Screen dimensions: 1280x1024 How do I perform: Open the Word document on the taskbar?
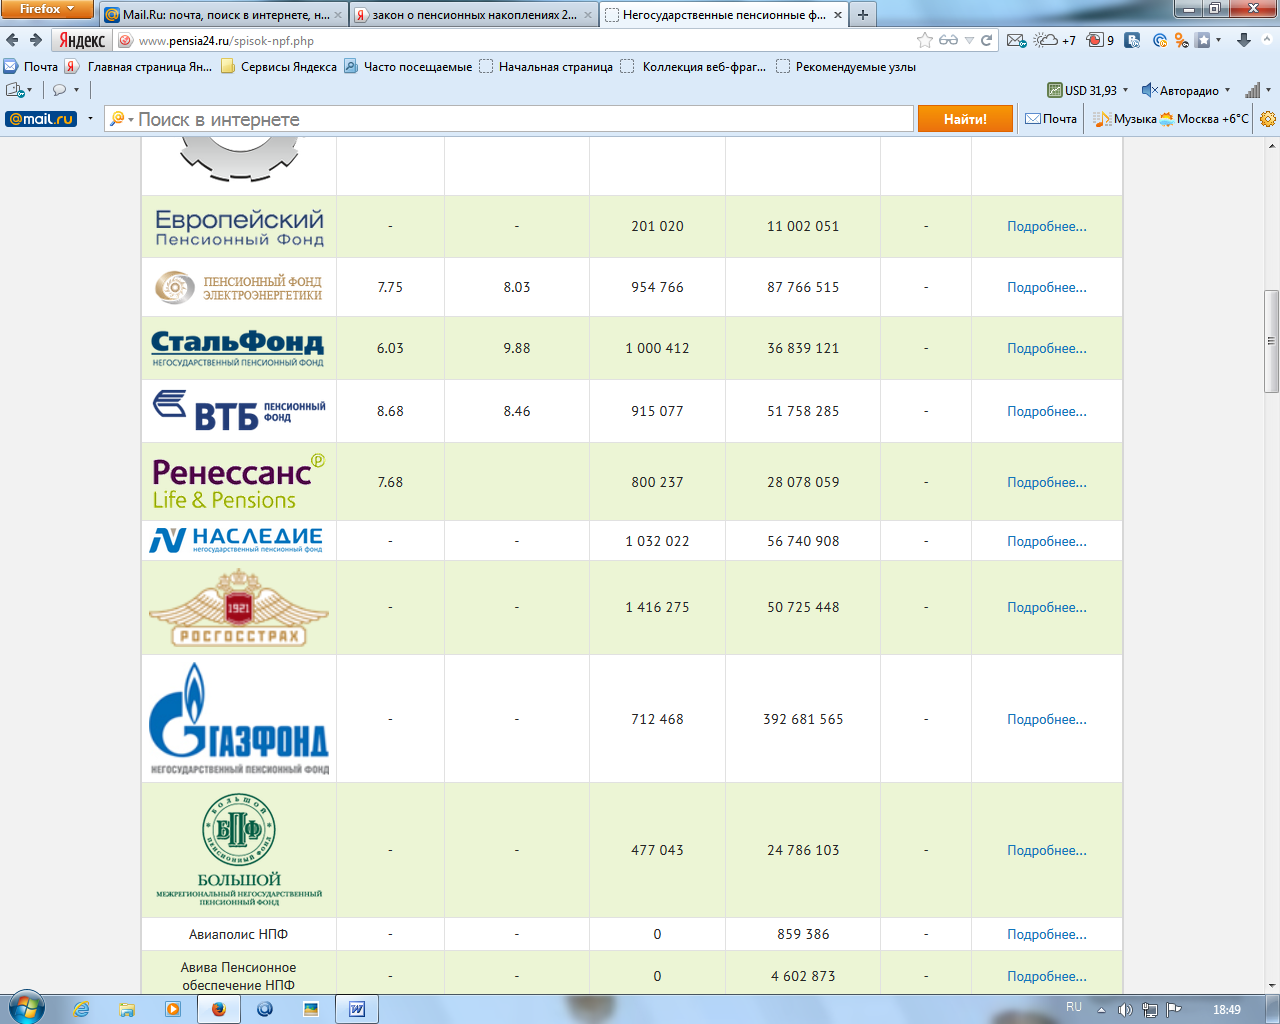click(x=356, y=1009)
